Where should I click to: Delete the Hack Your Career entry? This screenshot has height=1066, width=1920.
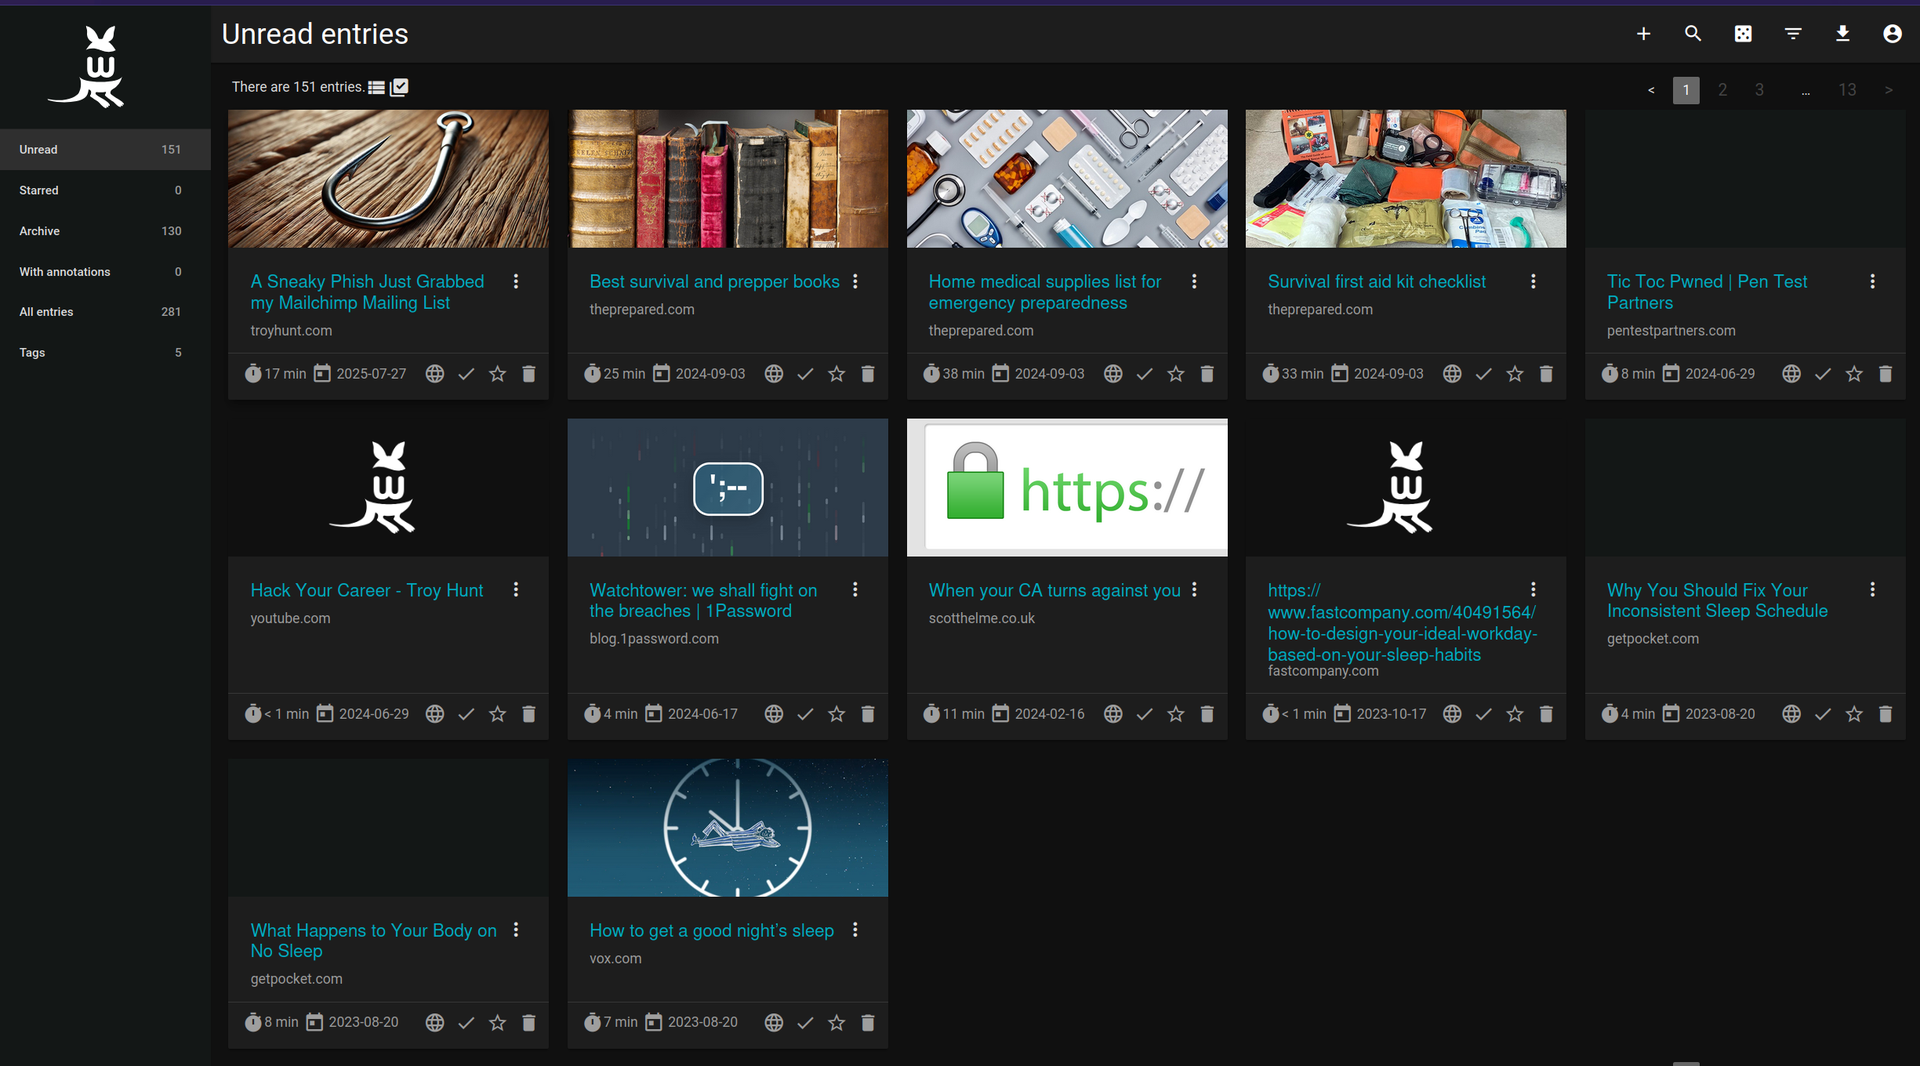click(529, 714)
